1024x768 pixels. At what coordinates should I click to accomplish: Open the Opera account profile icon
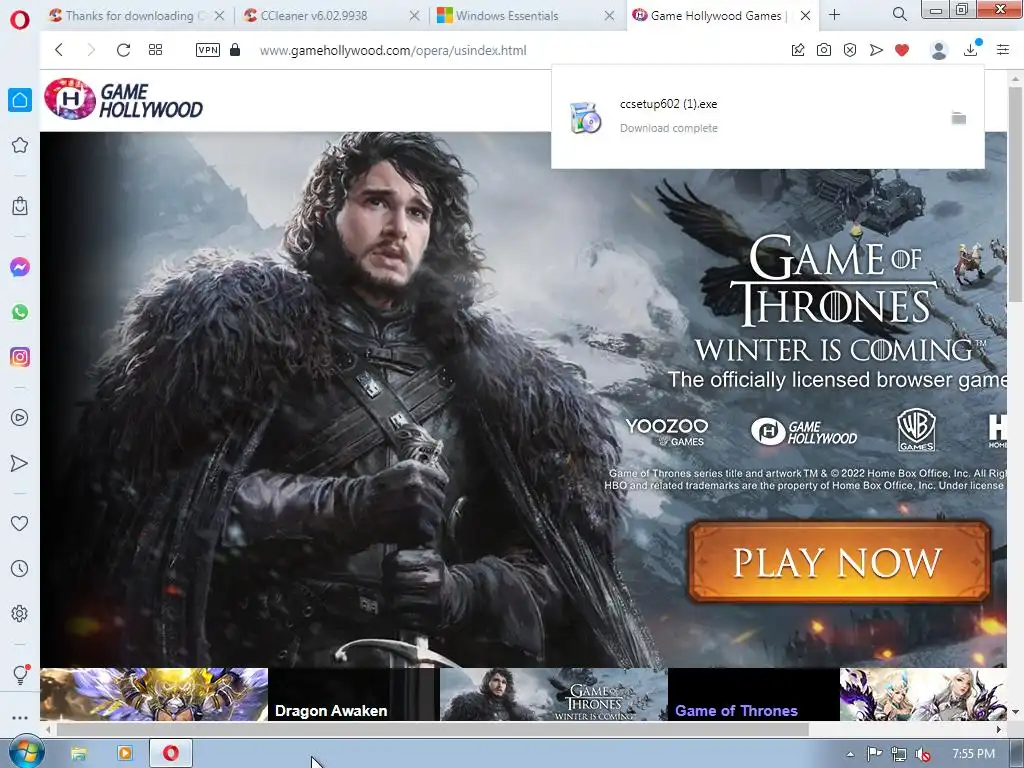(x=939, y=50)
